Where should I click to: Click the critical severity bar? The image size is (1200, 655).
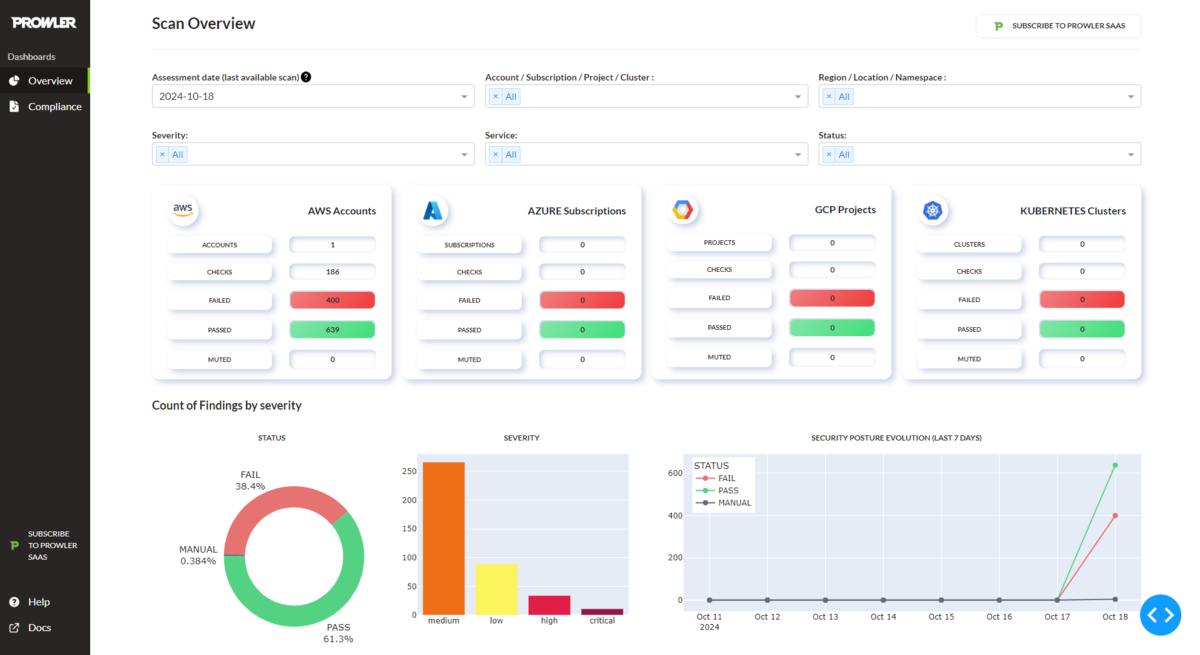pyautogui.click(x=602, y=611)
